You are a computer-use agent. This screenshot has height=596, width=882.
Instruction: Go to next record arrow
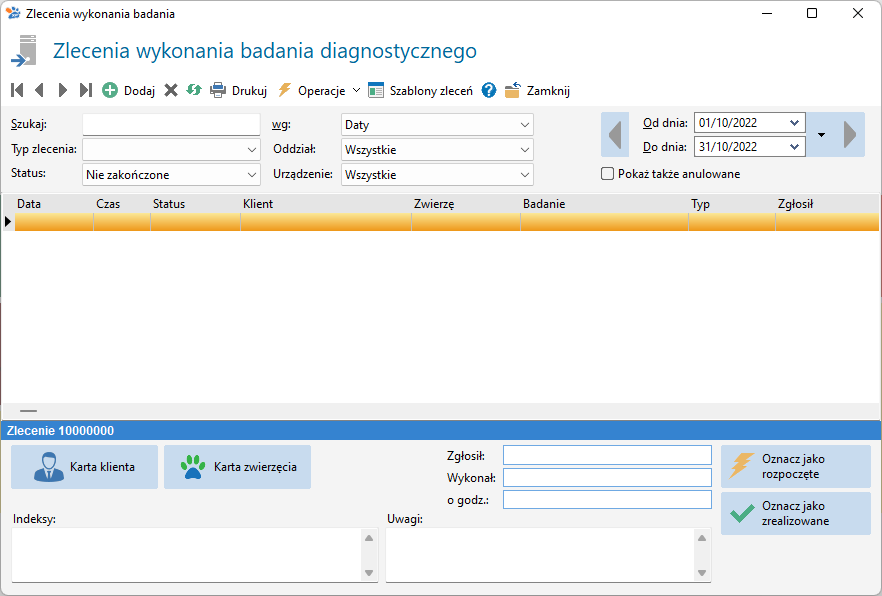[x=62, y=90]
